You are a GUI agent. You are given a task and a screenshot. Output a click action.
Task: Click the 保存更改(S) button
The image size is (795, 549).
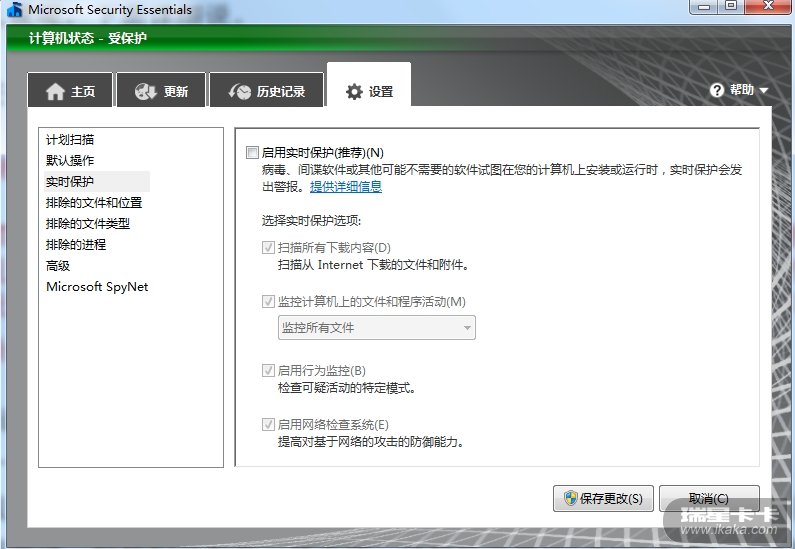tap(603, 498)
